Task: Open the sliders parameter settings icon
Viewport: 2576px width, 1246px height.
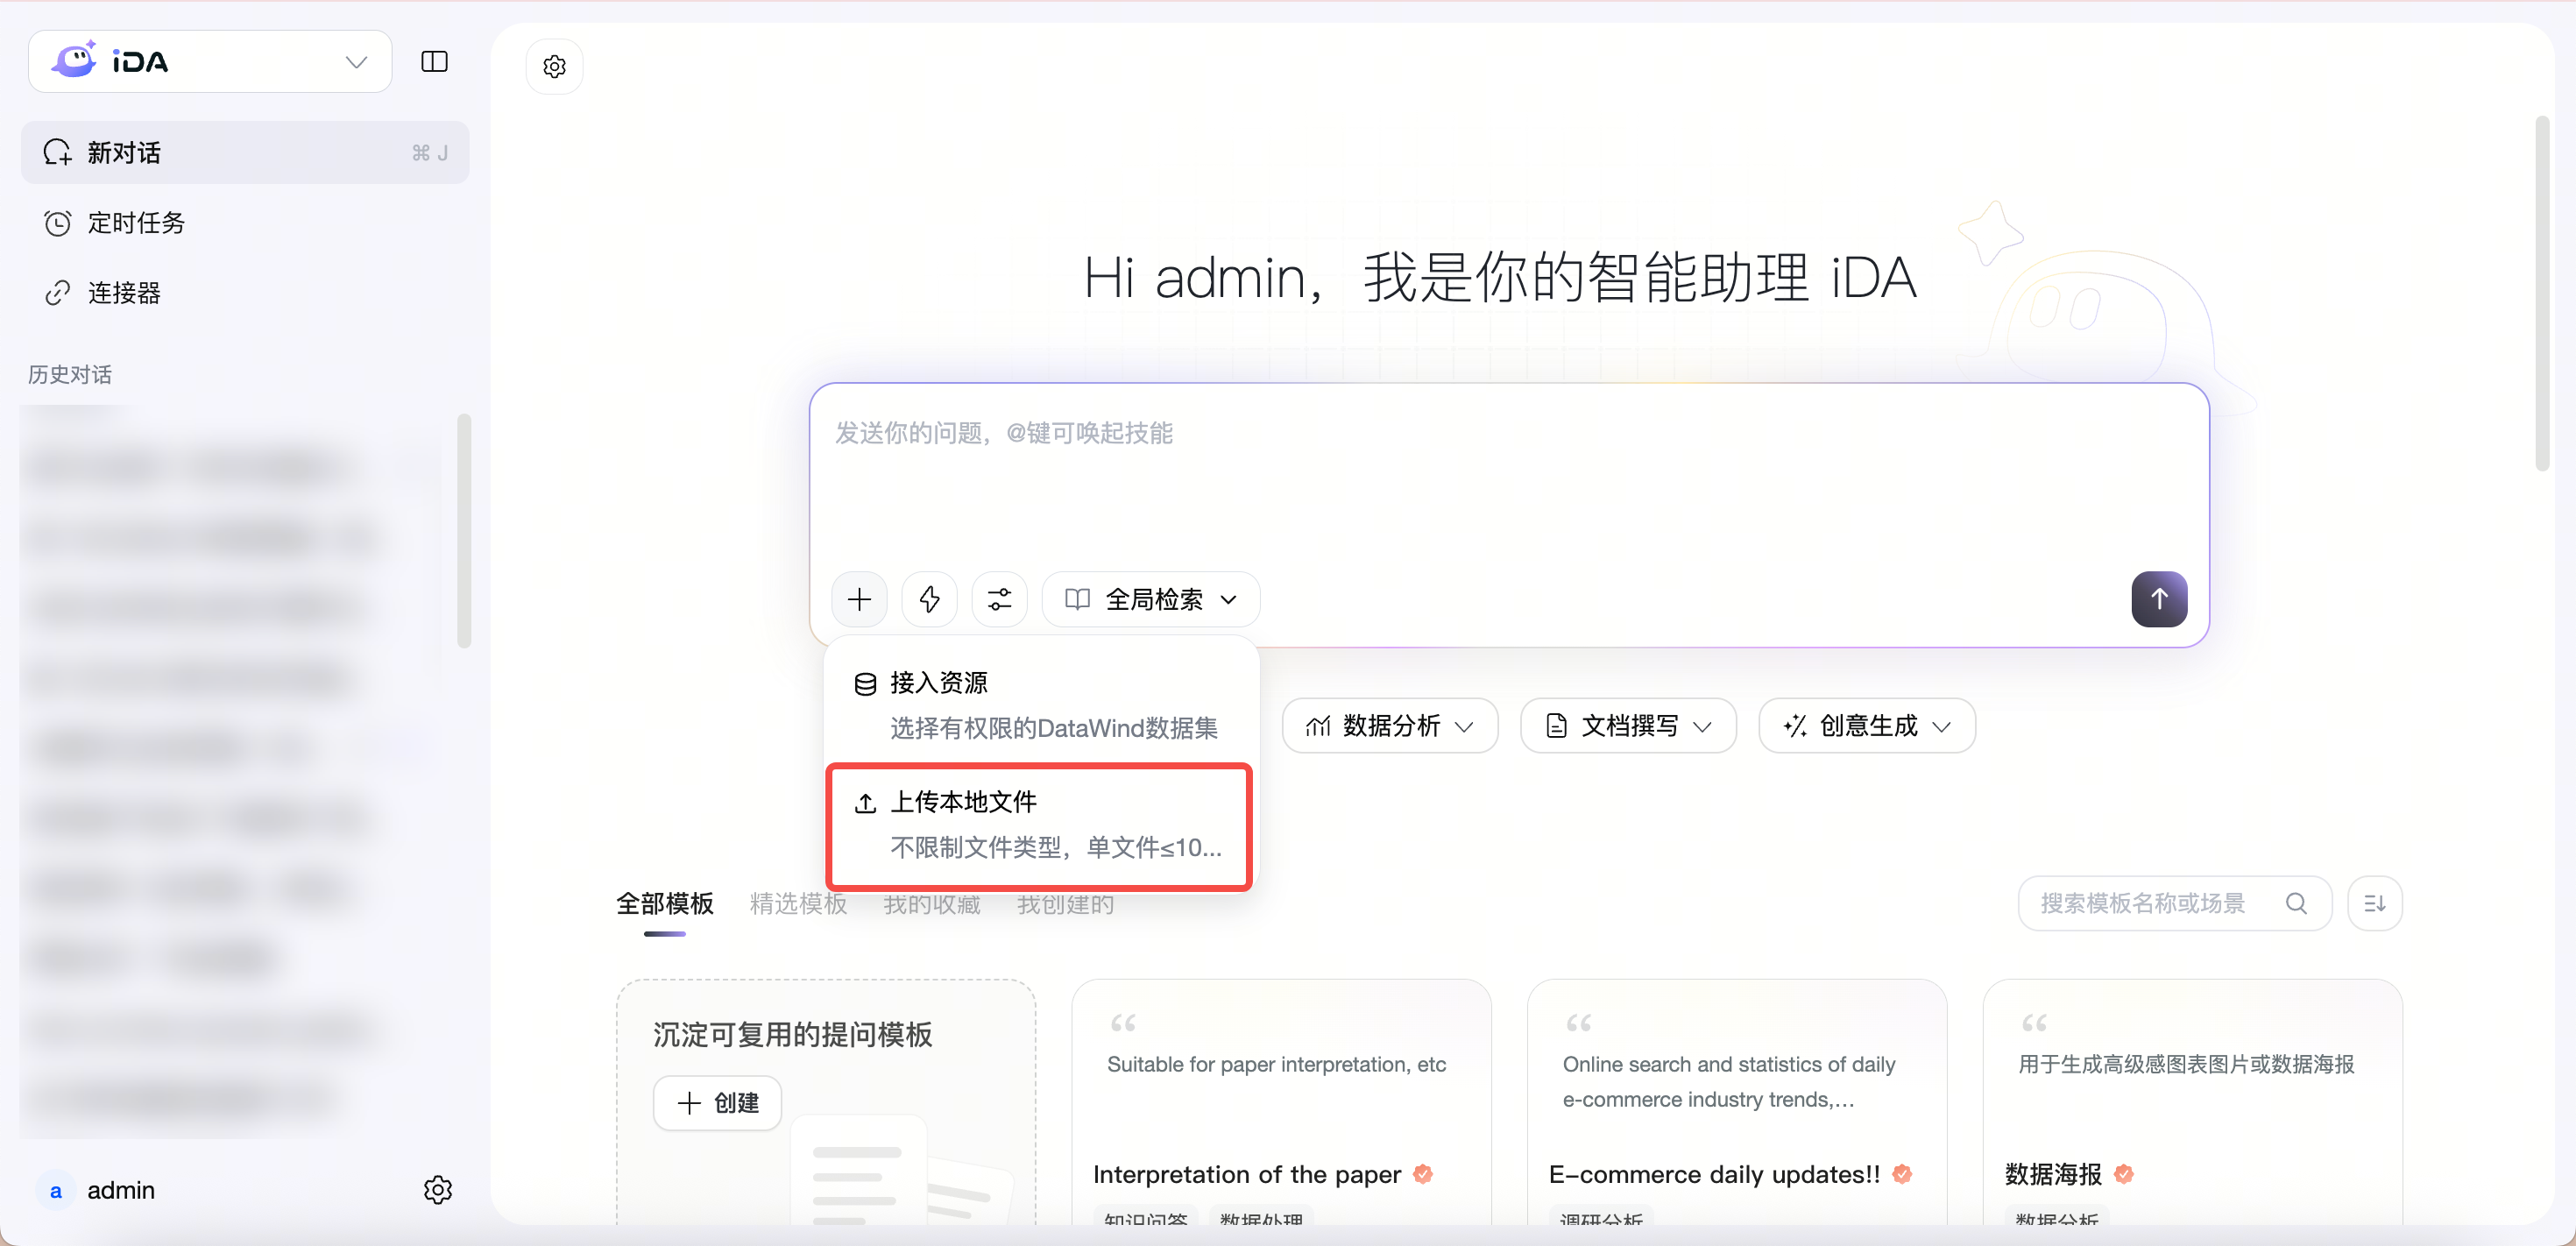Action: [999, 599]
